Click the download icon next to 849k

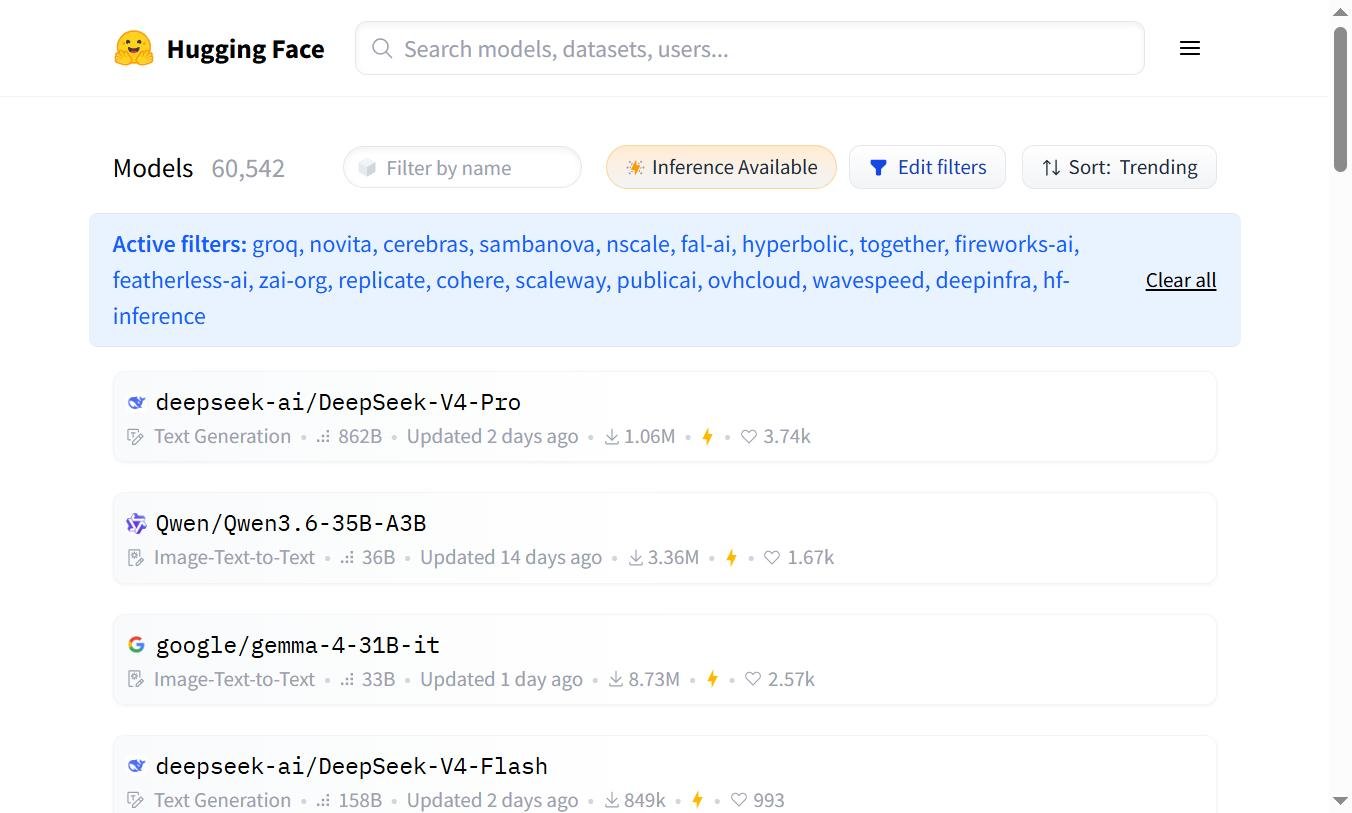pyautogui.click(x=611, y=800)
